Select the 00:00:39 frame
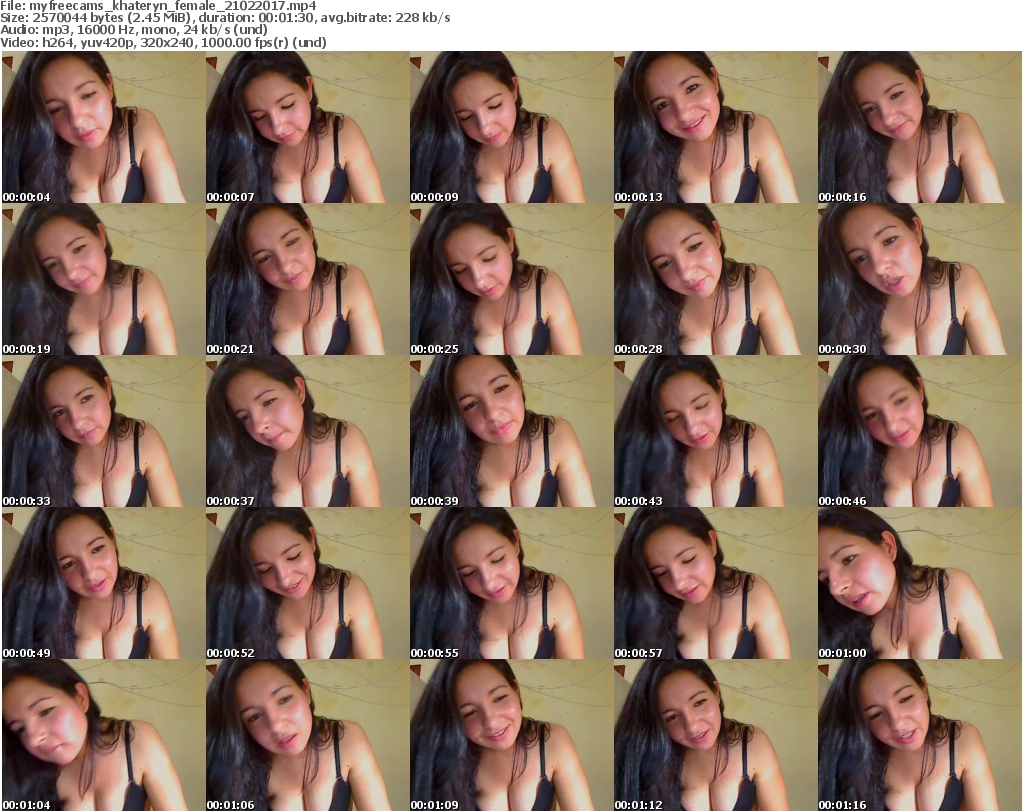1024x811 pixels. tap(511, 432)
